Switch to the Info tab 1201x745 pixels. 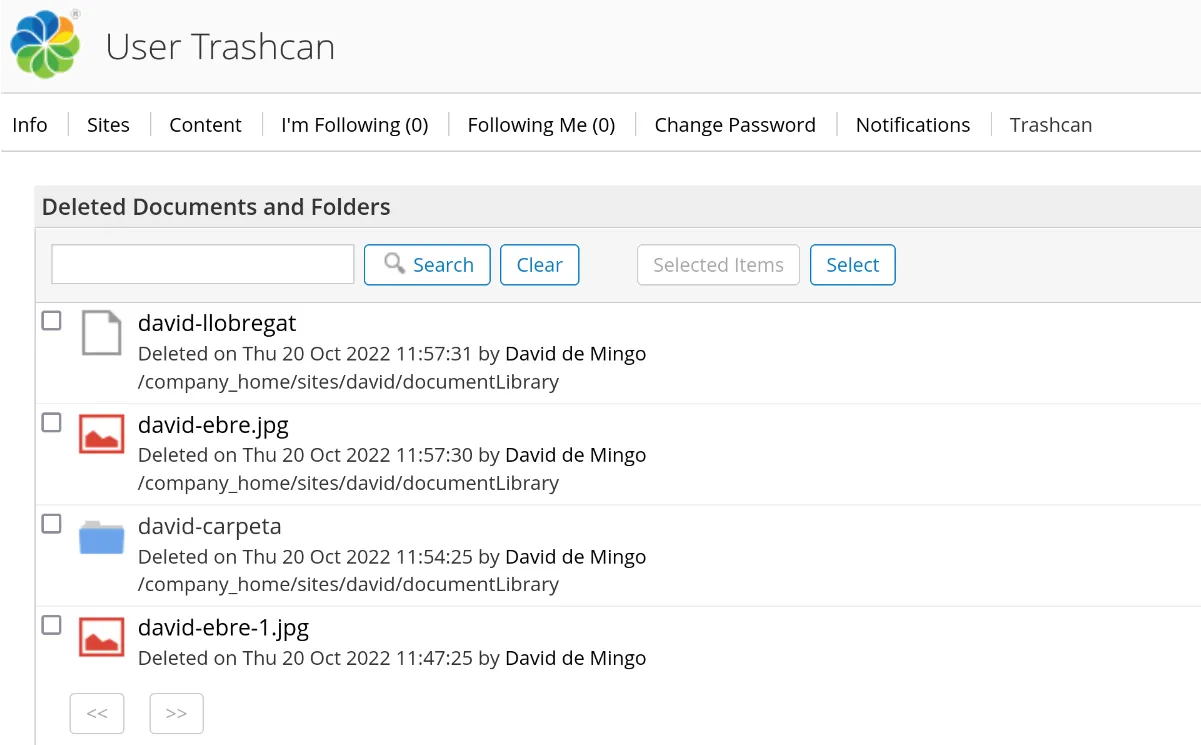click(x=30, y=125)
